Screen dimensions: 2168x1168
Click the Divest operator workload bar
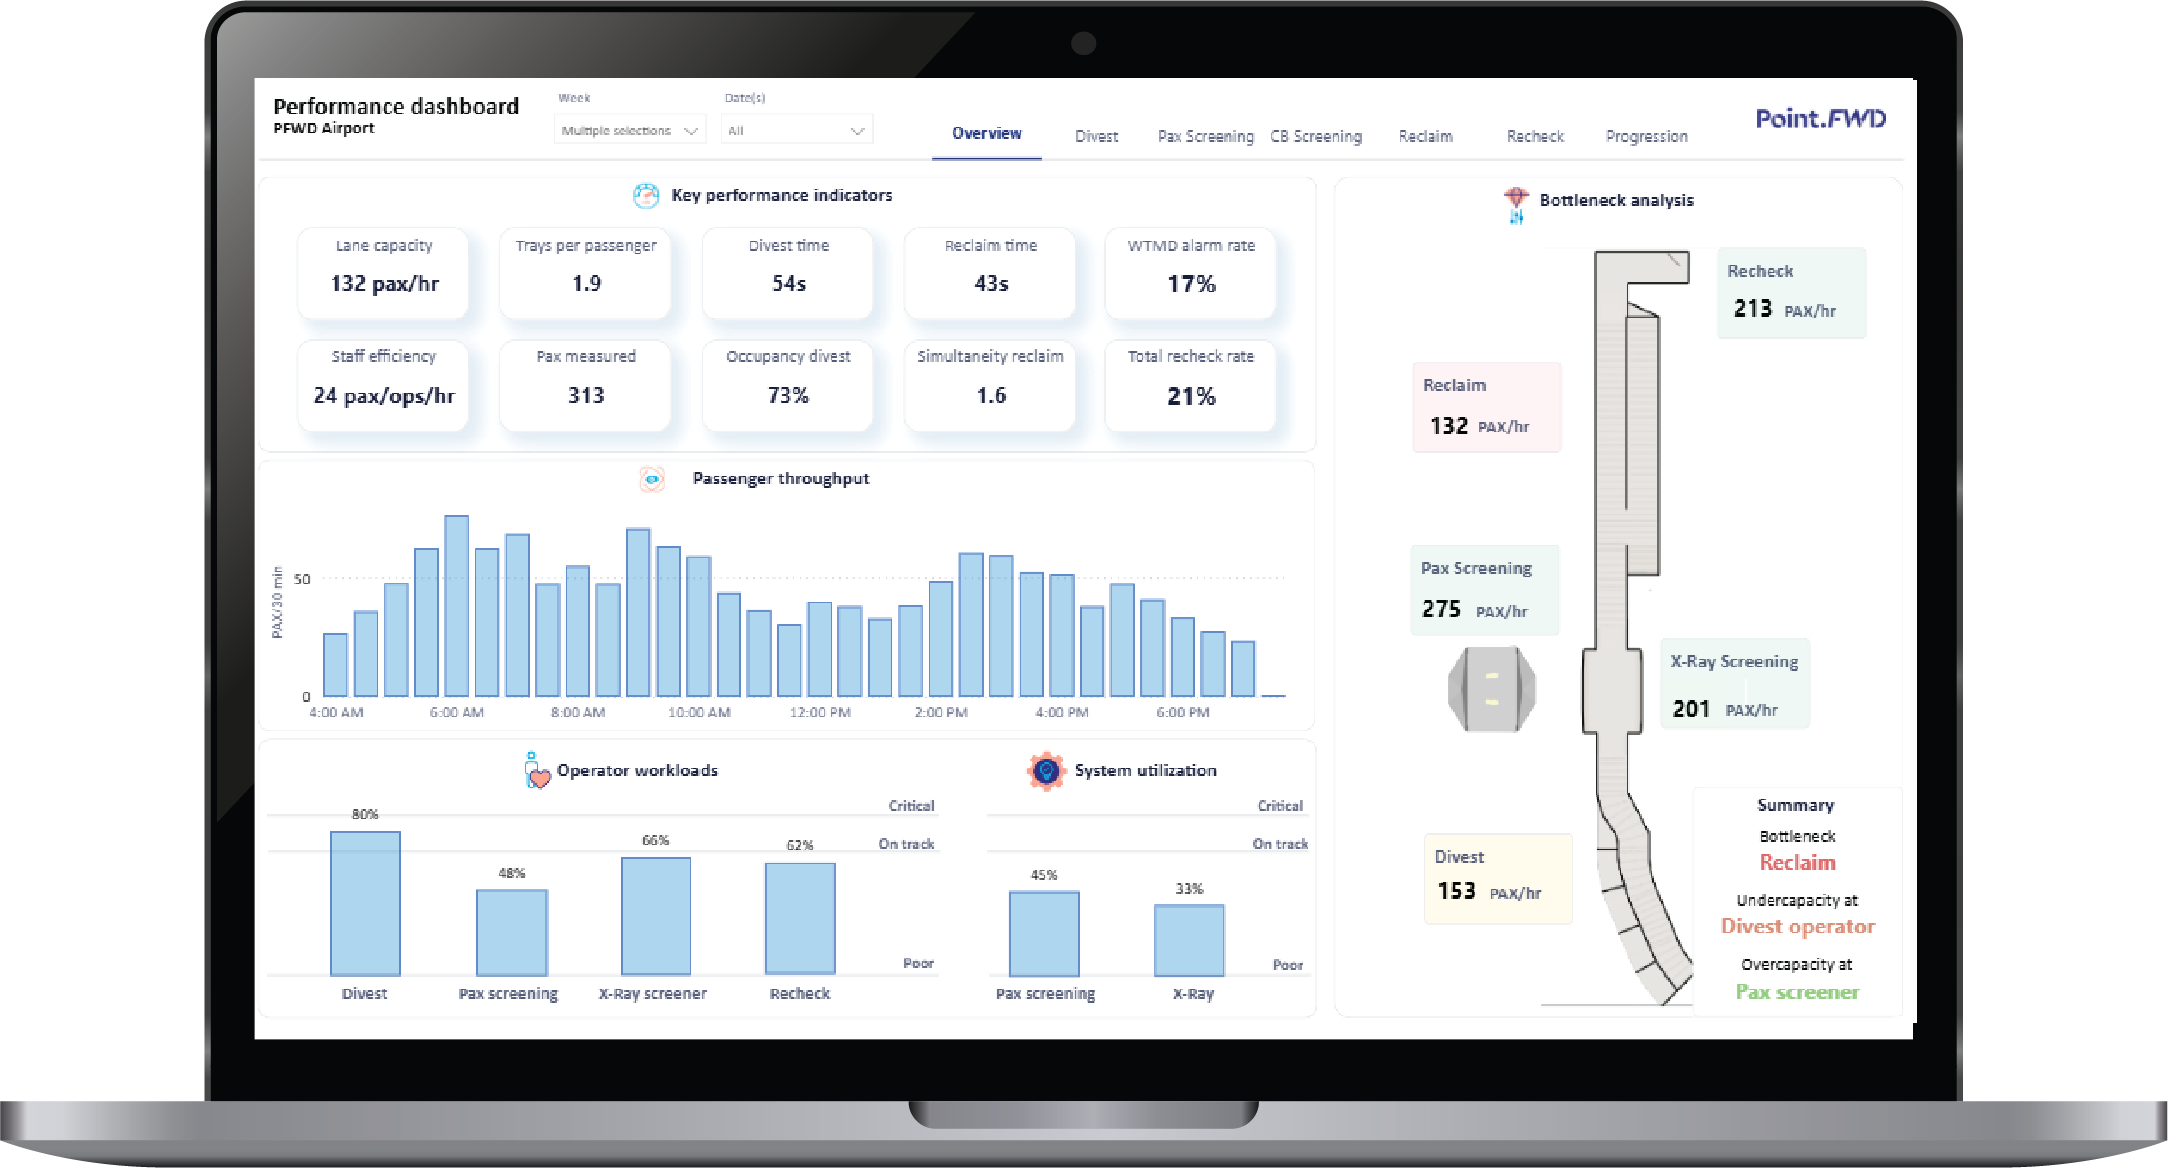pyautogui.click(x=365, y=903)
